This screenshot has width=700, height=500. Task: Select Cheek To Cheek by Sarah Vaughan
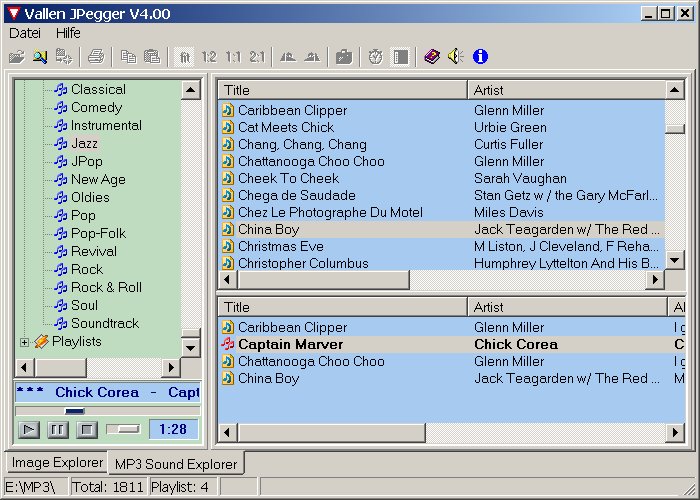tap(442, 178)
